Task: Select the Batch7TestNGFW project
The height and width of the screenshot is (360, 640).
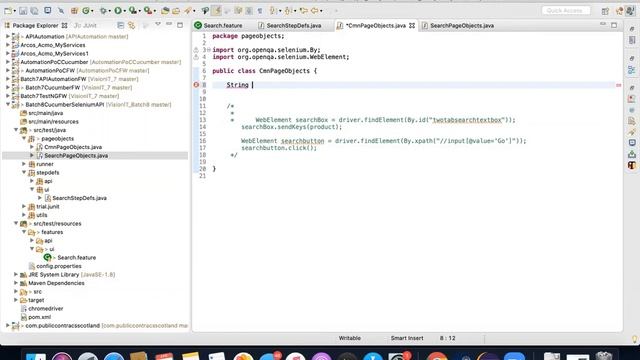Action: coord(44,96)
